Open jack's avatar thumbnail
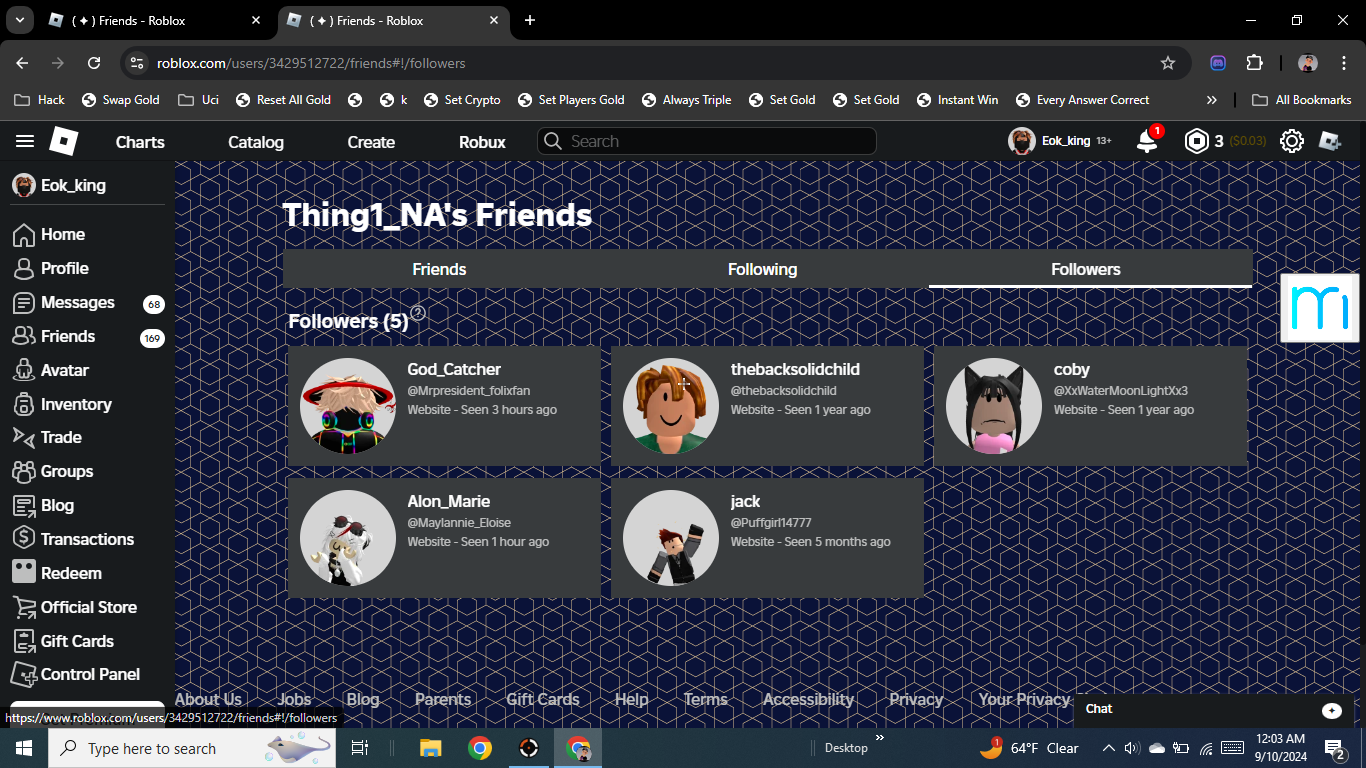The width and height of the screenshot is (1366, 768). coord(671,538)
